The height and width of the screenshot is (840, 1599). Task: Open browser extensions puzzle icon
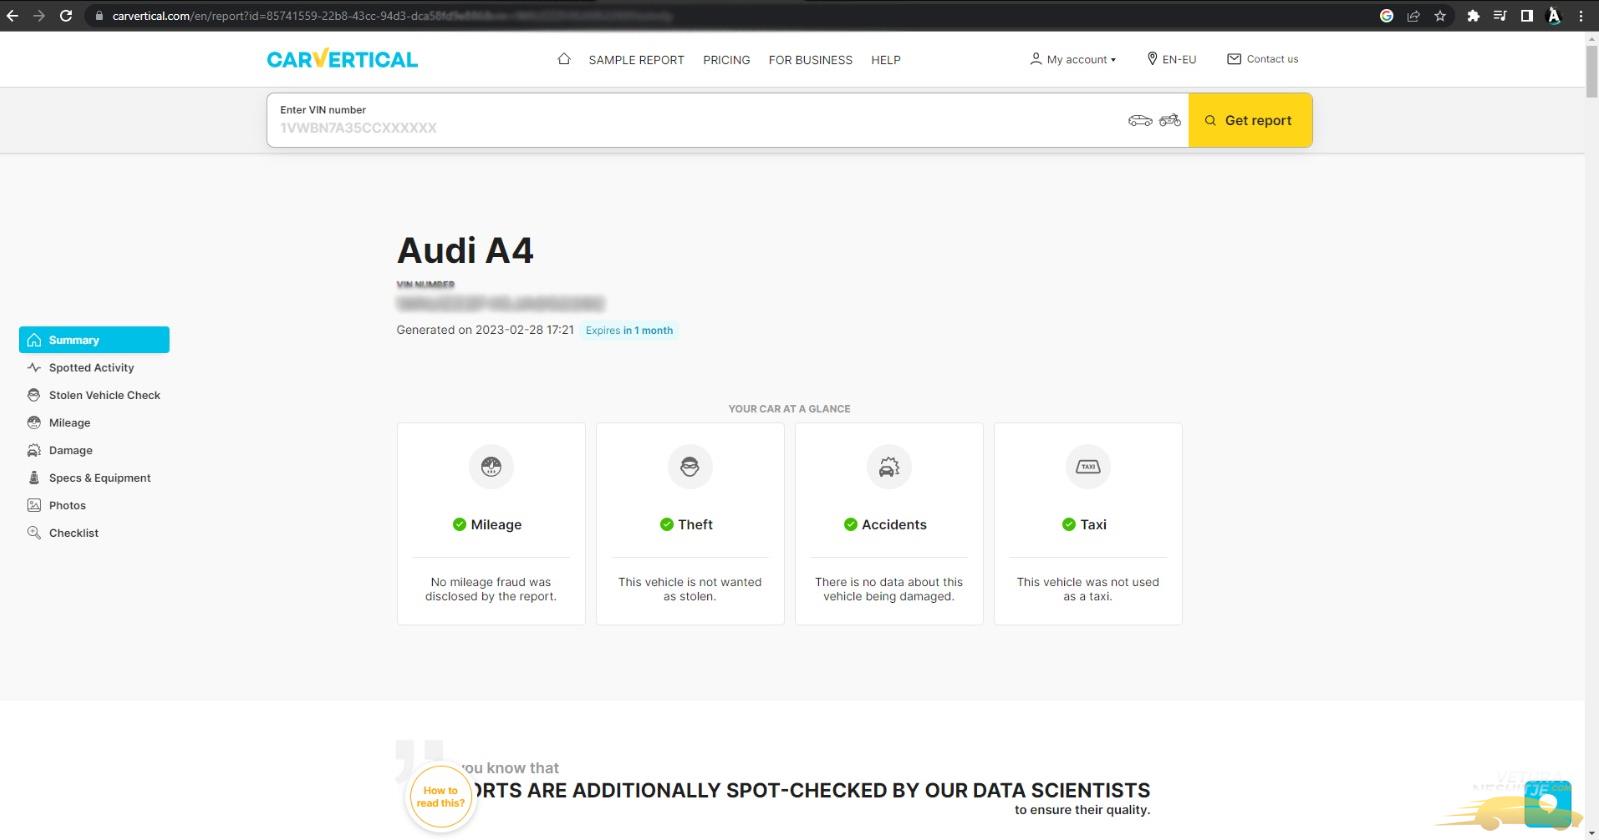pyautogui.click(x=1473, y=16)
